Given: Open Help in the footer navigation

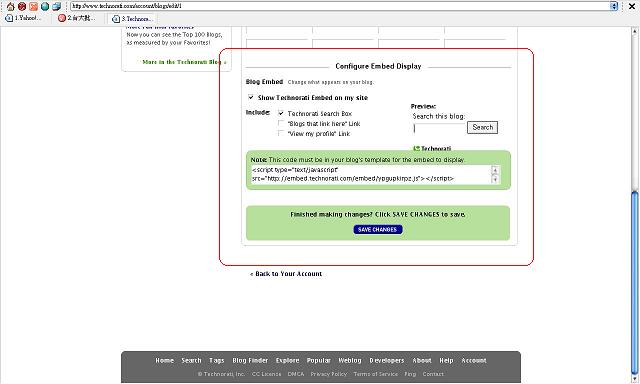Looking at the screenshot, I should (x=446, y=360).
